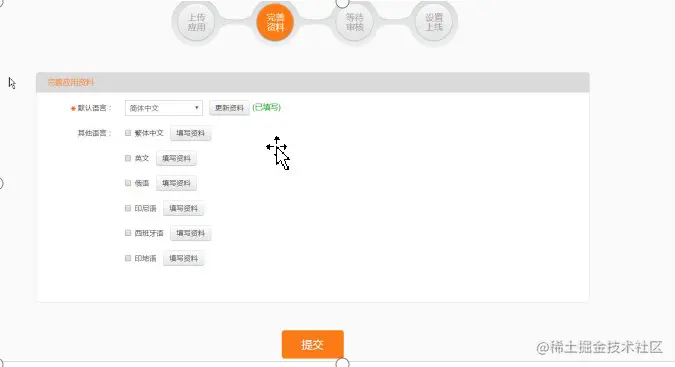Viewport: 675px width, 367px height.
Task: Click the 其他语言 field label
Action: pyautogui.click(x=94, y=133)
